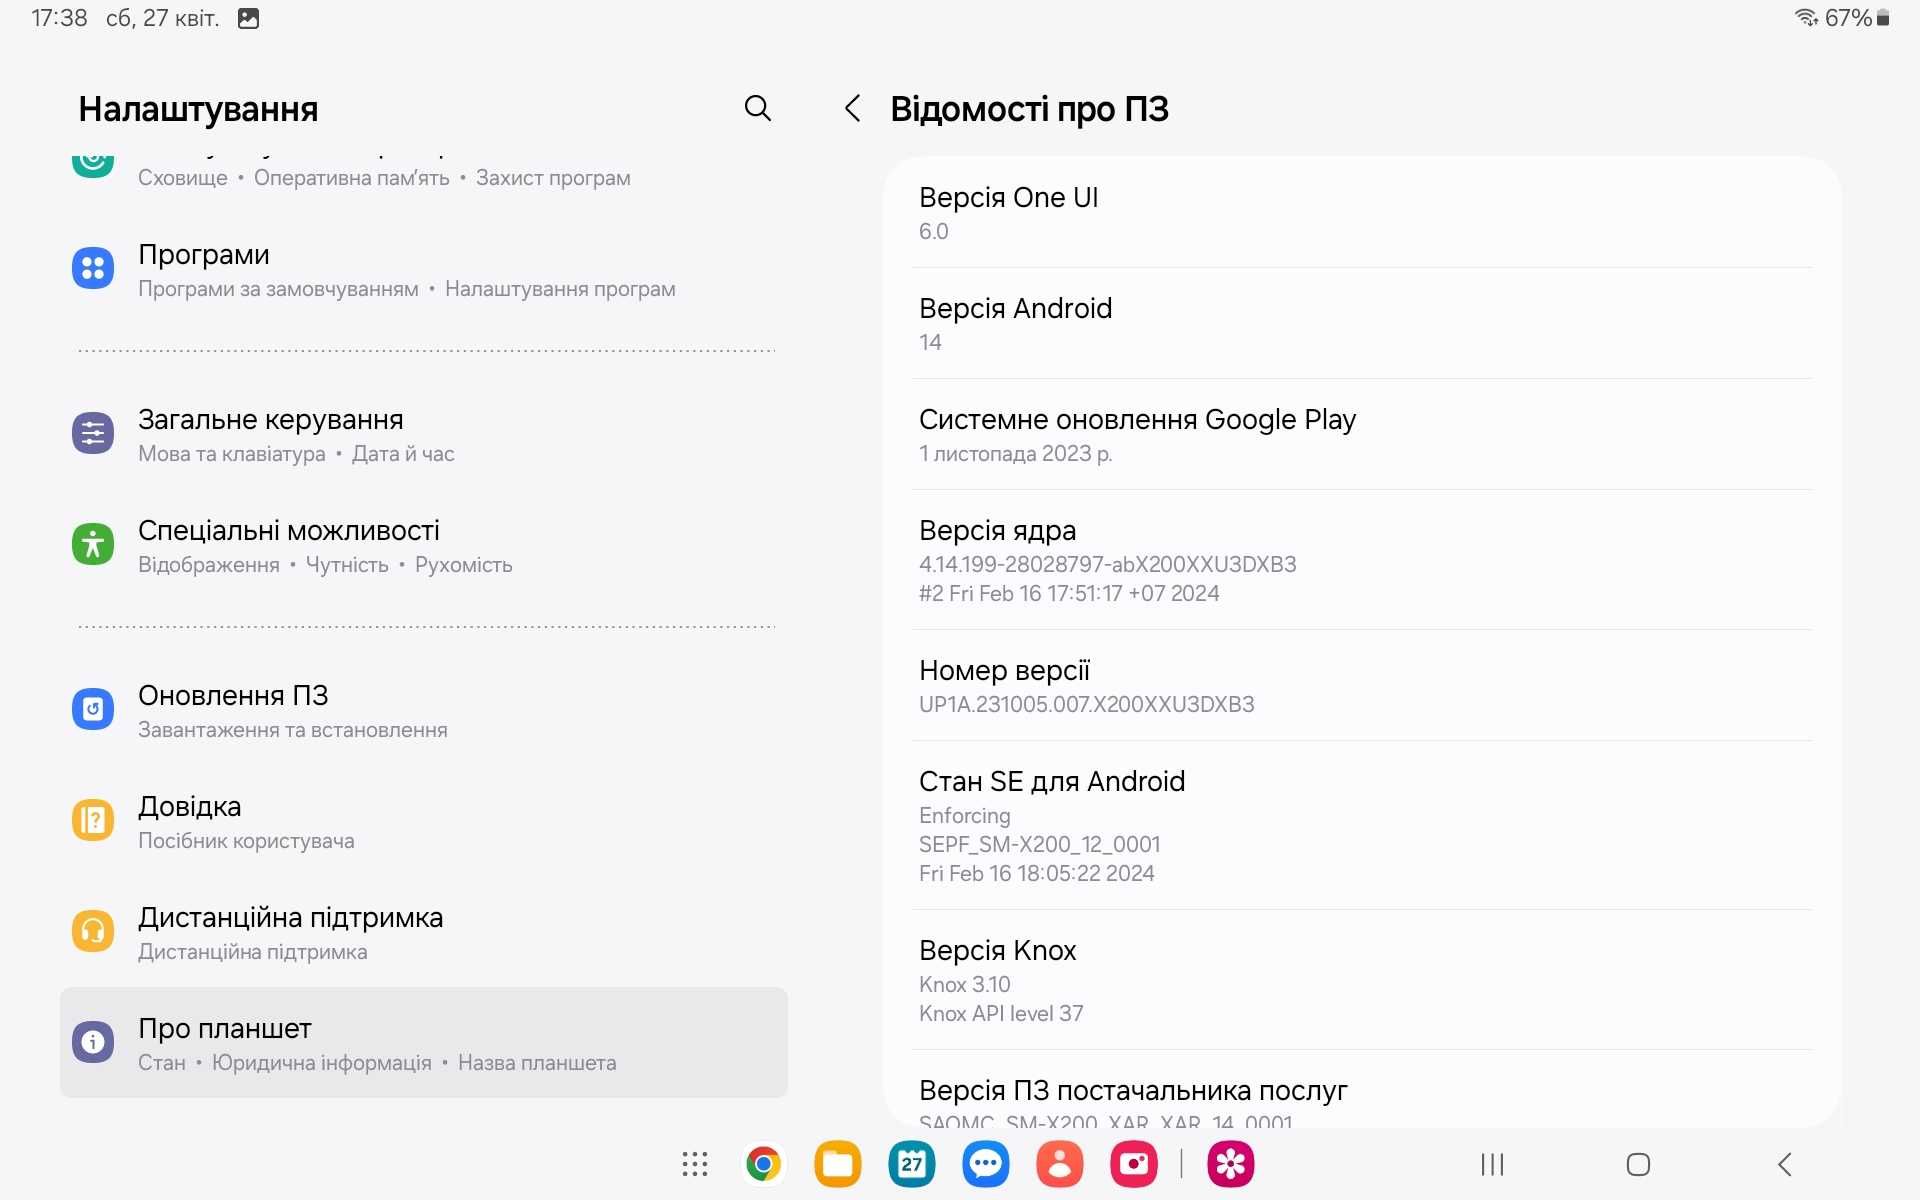The height and width of the screenshot is (1200, 1920).
Task: Tap the battery 67% indicator
Action: pyautogui.click(x=1858, y=18)
